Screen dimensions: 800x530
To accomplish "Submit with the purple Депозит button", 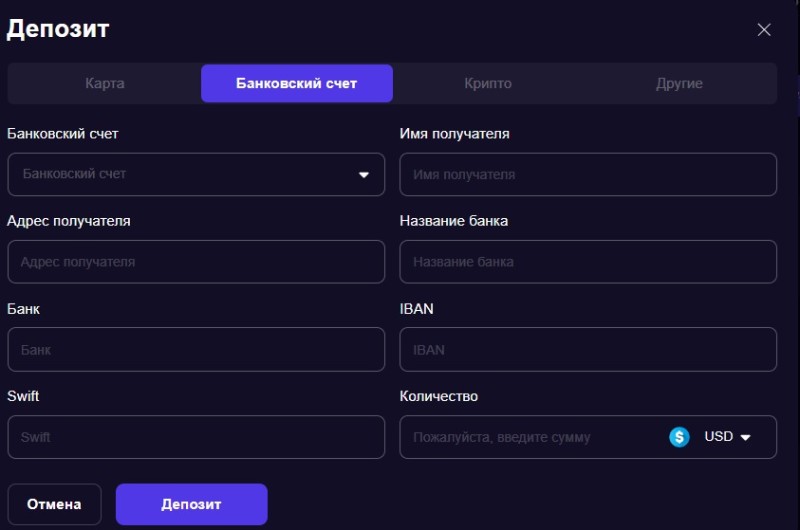I will [191, 504].
